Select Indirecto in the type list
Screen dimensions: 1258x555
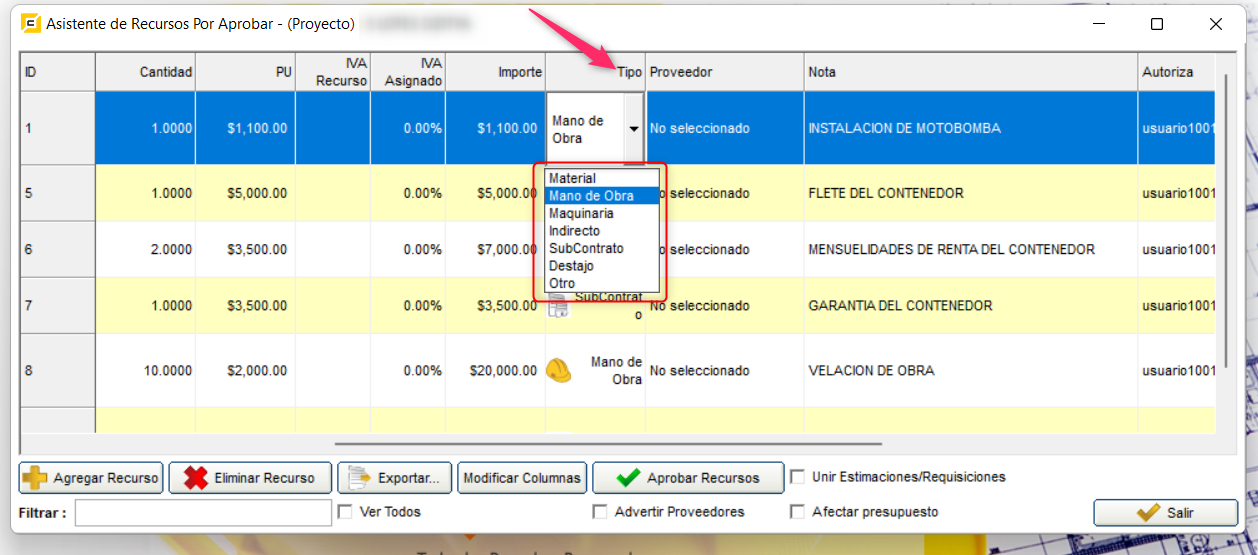pos(574,231)
